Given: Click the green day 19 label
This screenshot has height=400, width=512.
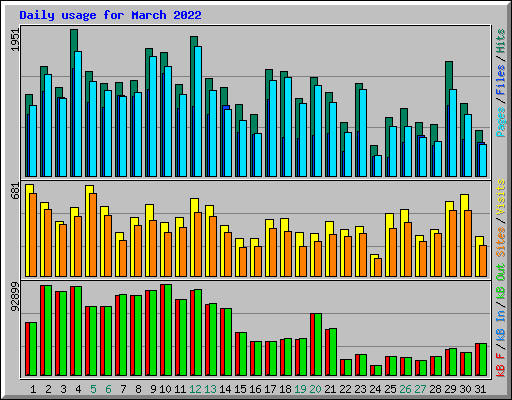Looking at the screenshot, I should point(300,389).
